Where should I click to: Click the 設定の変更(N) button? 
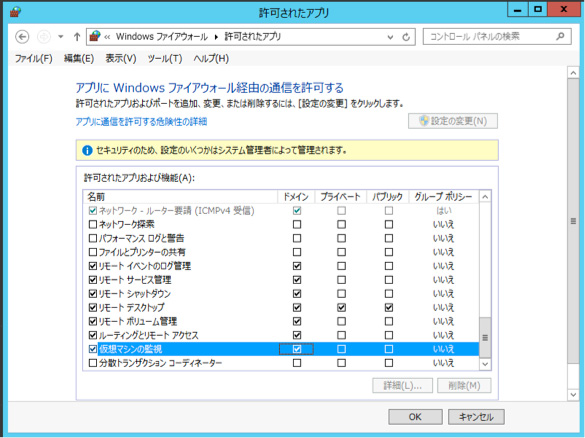(453, 121)
